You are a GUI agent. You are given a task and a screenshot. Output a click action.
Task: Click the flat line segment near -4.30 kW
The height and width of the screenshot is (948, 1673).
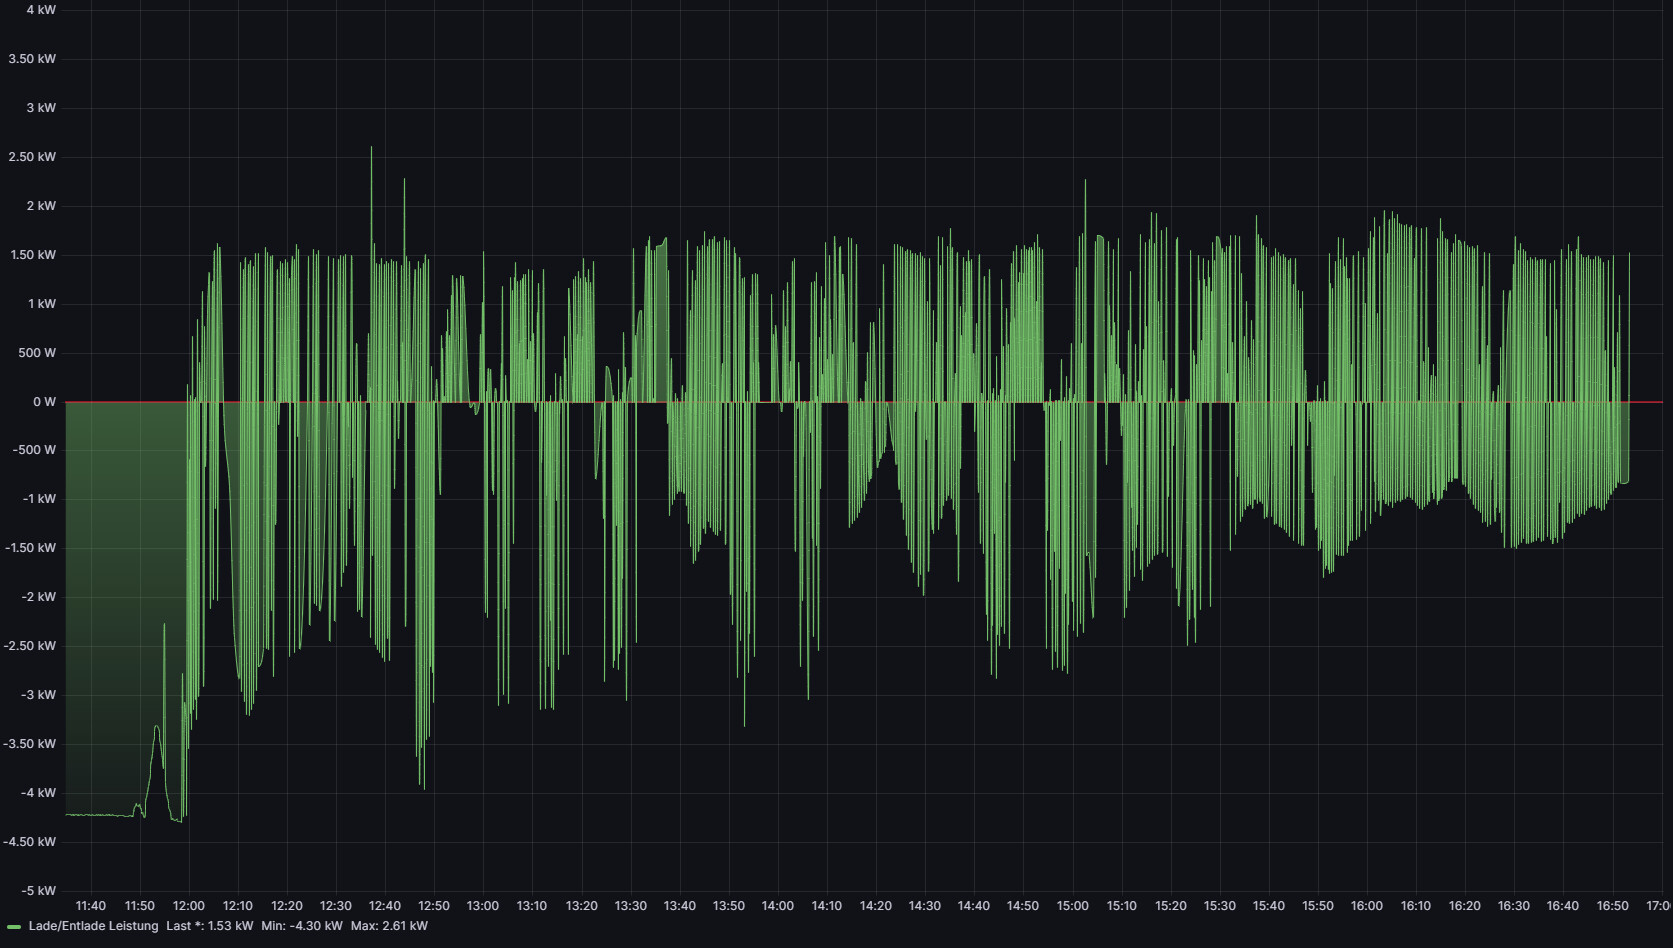tap(100, 815)
